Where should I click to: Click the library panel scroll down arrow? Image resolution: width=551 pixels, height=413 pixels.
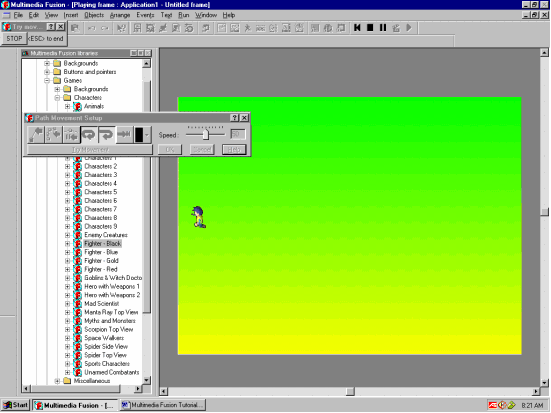pyautogui.click(x=147, y=380)
